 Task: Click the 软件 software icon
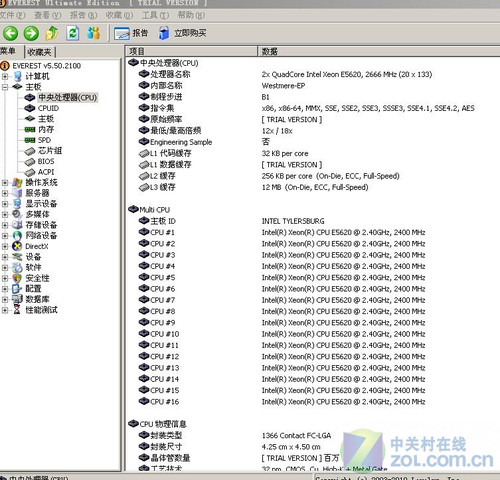(17, 267)
